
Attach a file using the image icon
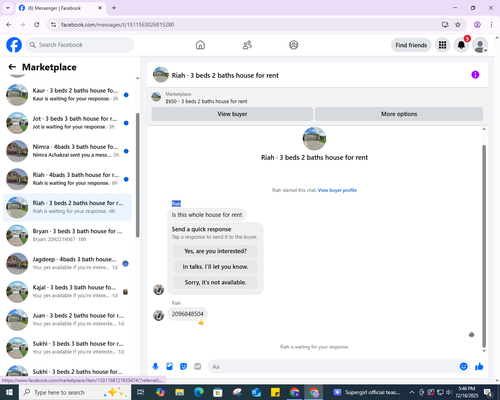(x=169, y=367)
